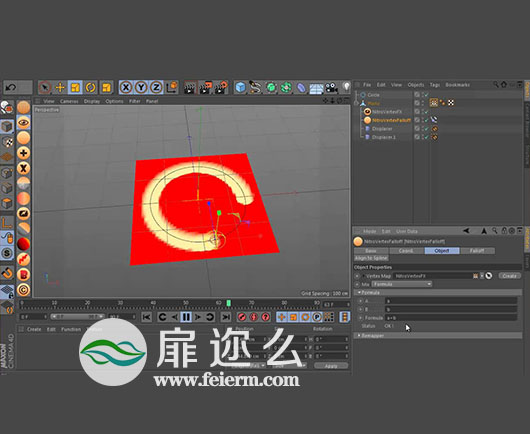Add a floor environment object
Viewport: 530px width, 434px height.
pos(316,88)
